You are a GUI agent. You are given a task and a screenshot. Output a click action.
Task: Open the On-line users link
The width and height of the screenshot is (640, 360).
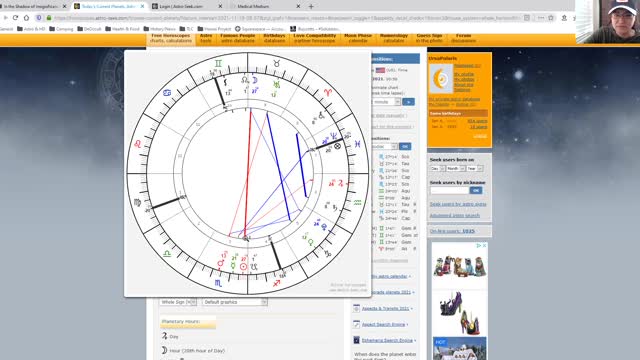(452, 231)
